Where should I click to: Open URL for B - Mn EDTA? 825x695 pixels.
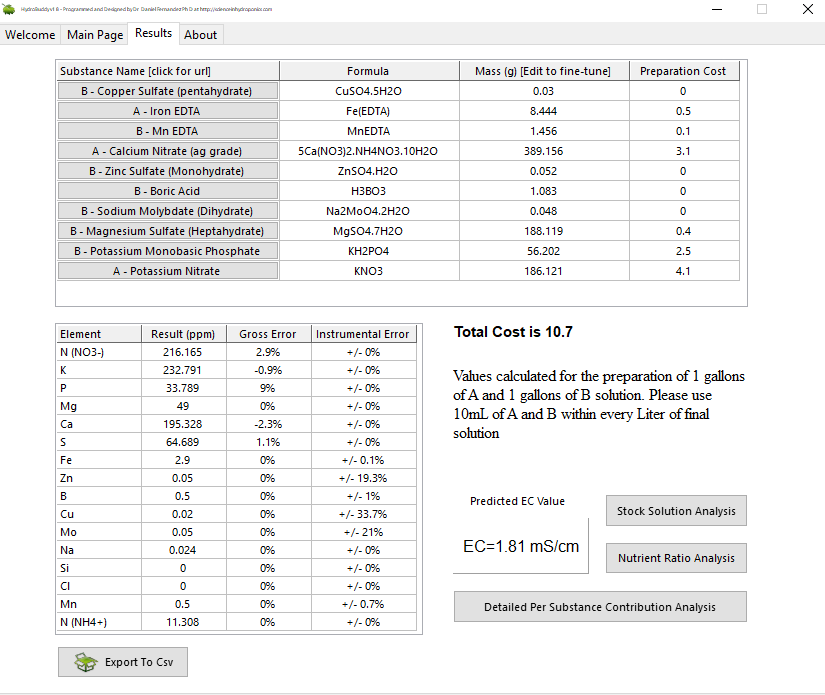[168, 131]
